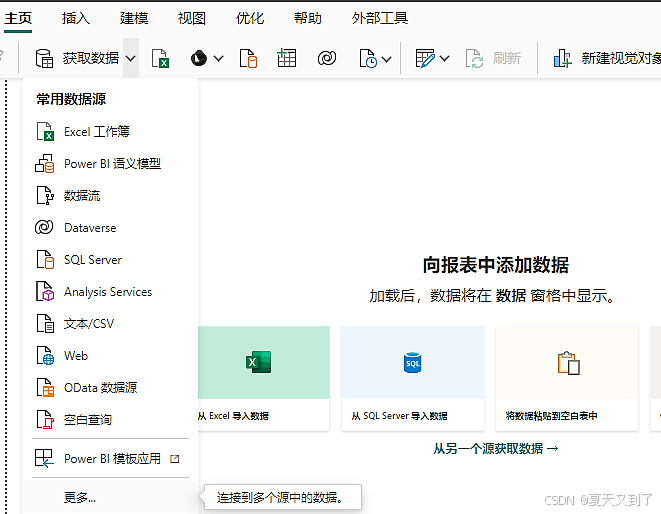The height and width of the screenshot is (514, 661).
Task: Click the Dataverse swirl icon in menu
Action: [x=44, y=227]
